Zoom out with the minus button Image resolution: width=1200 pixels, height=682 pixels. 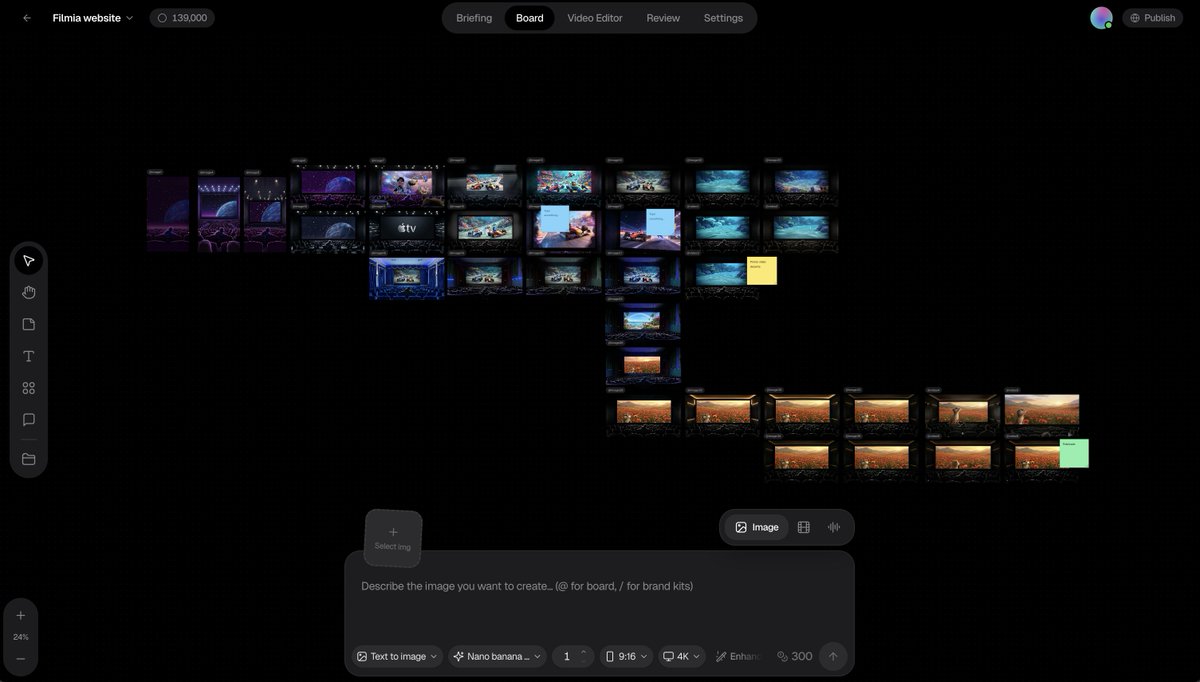coord(21,659)
